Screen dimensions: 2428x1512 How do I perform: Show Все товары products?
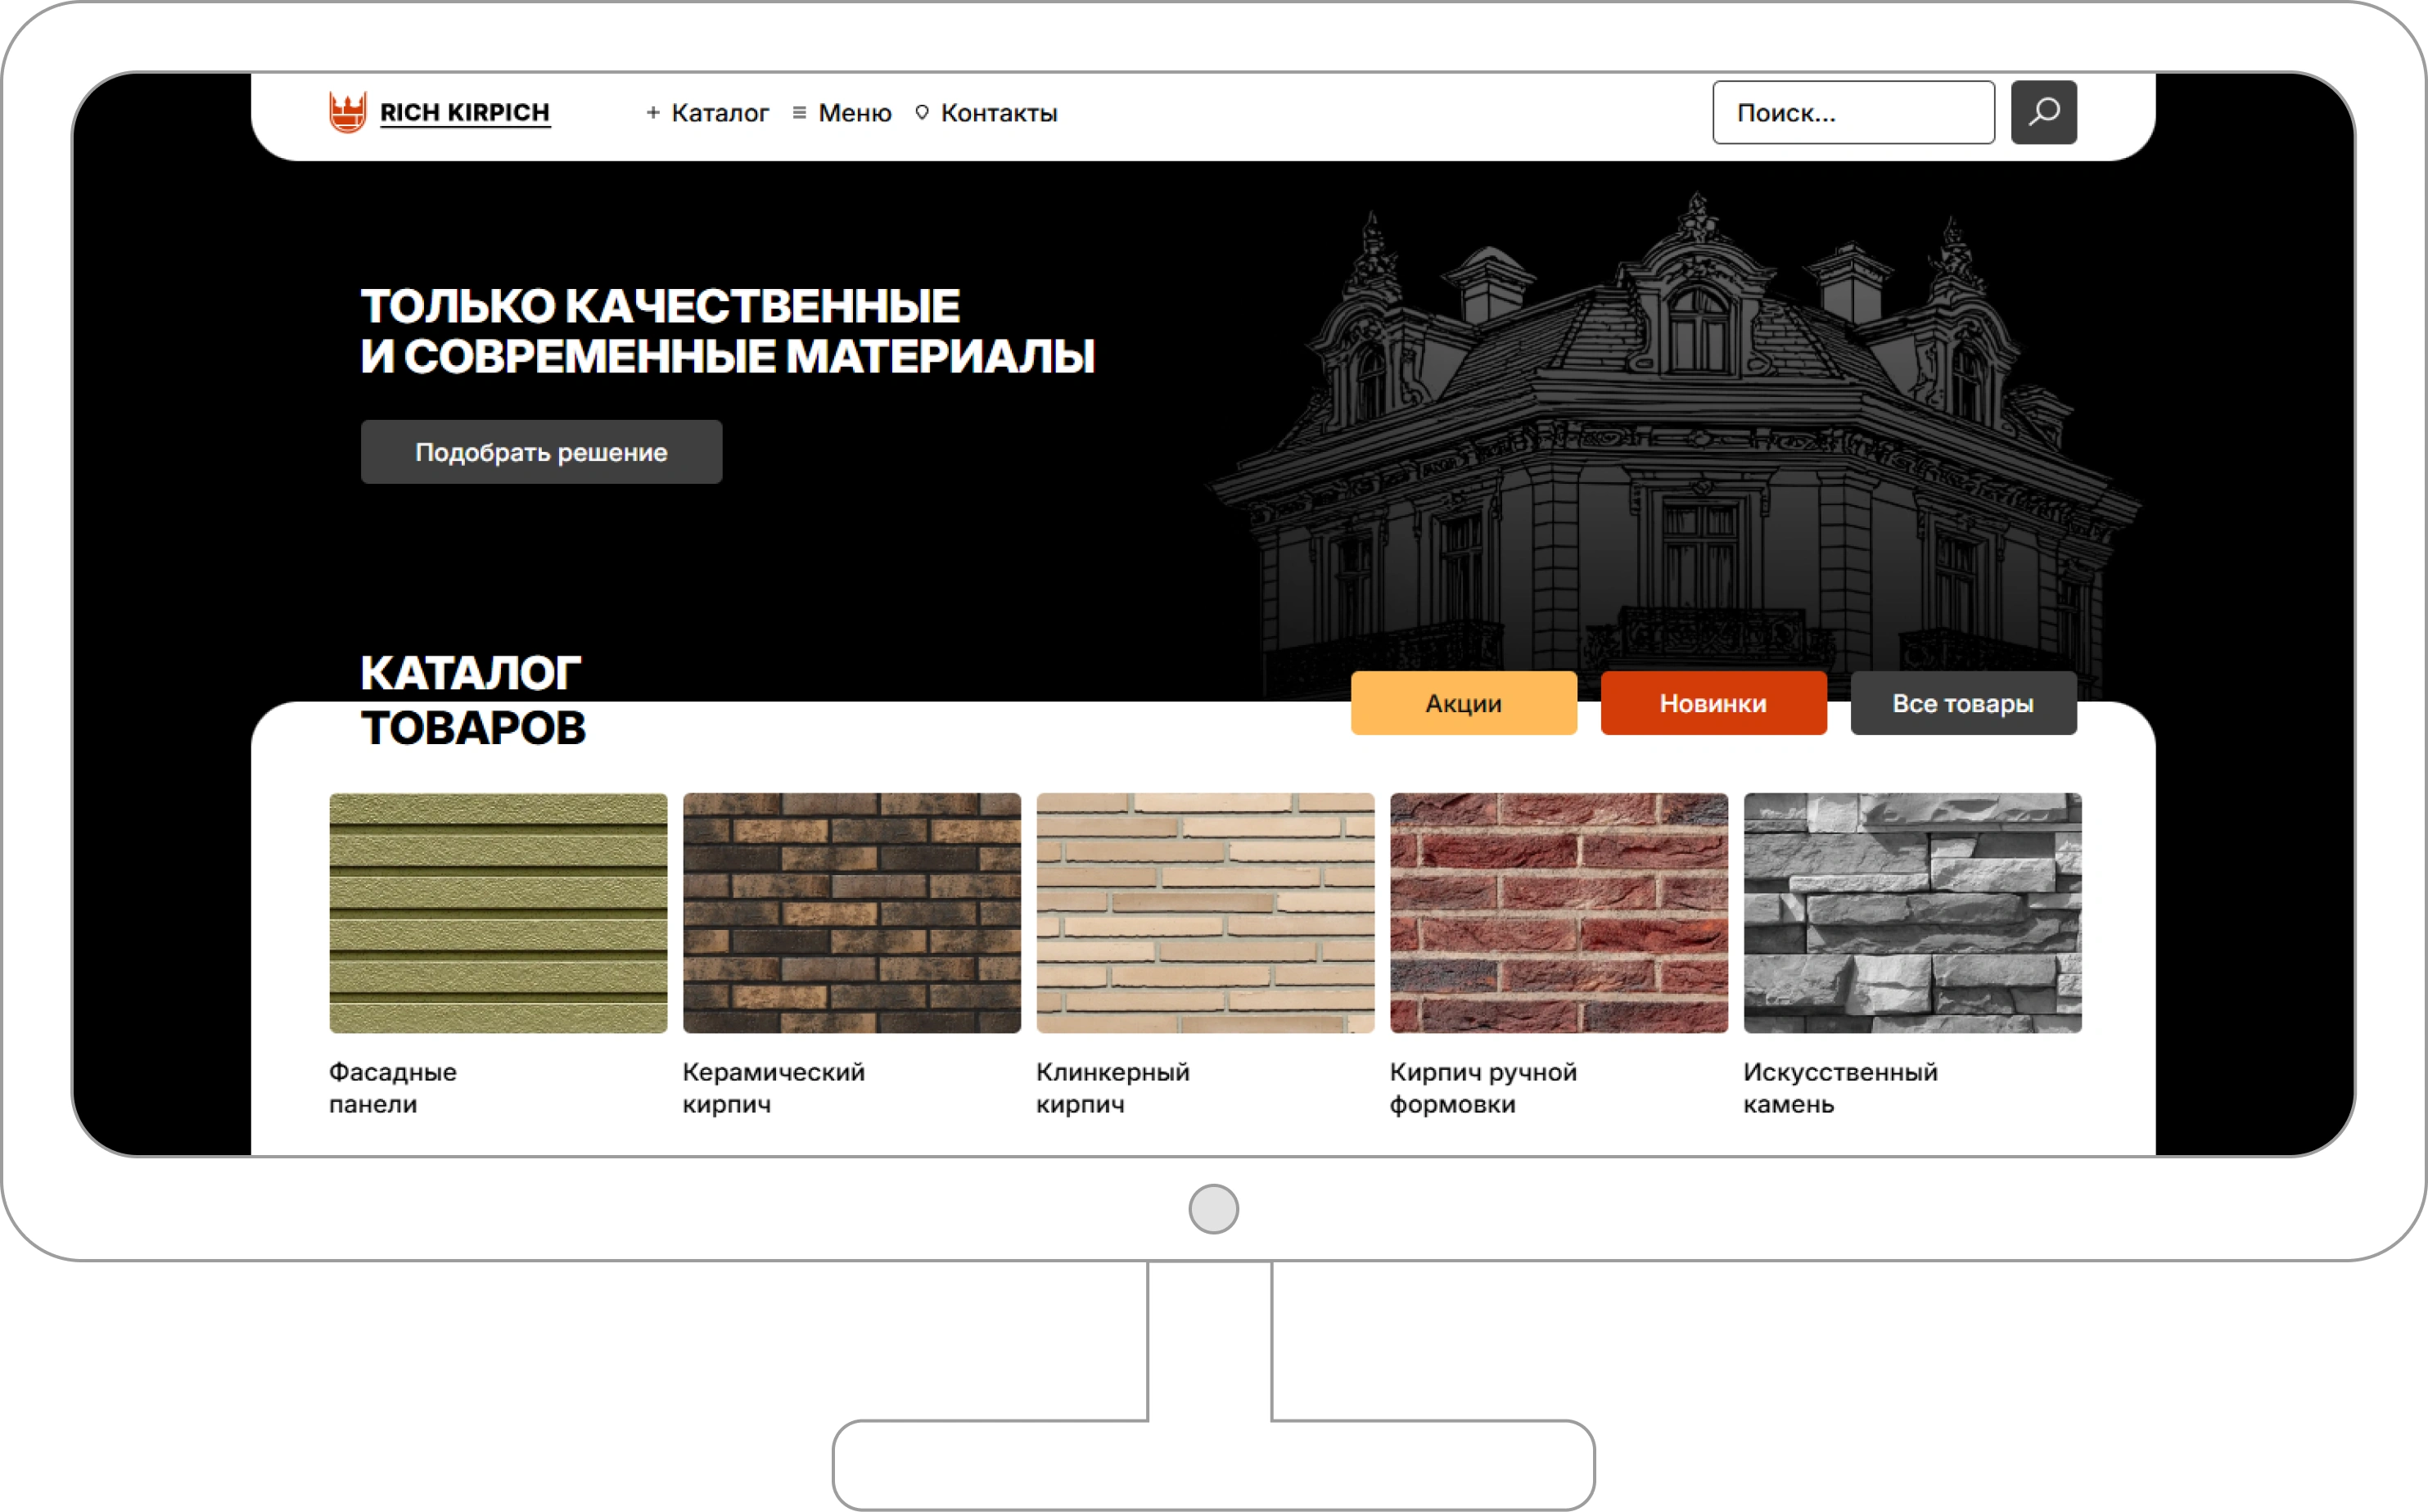coord(1962,703)
